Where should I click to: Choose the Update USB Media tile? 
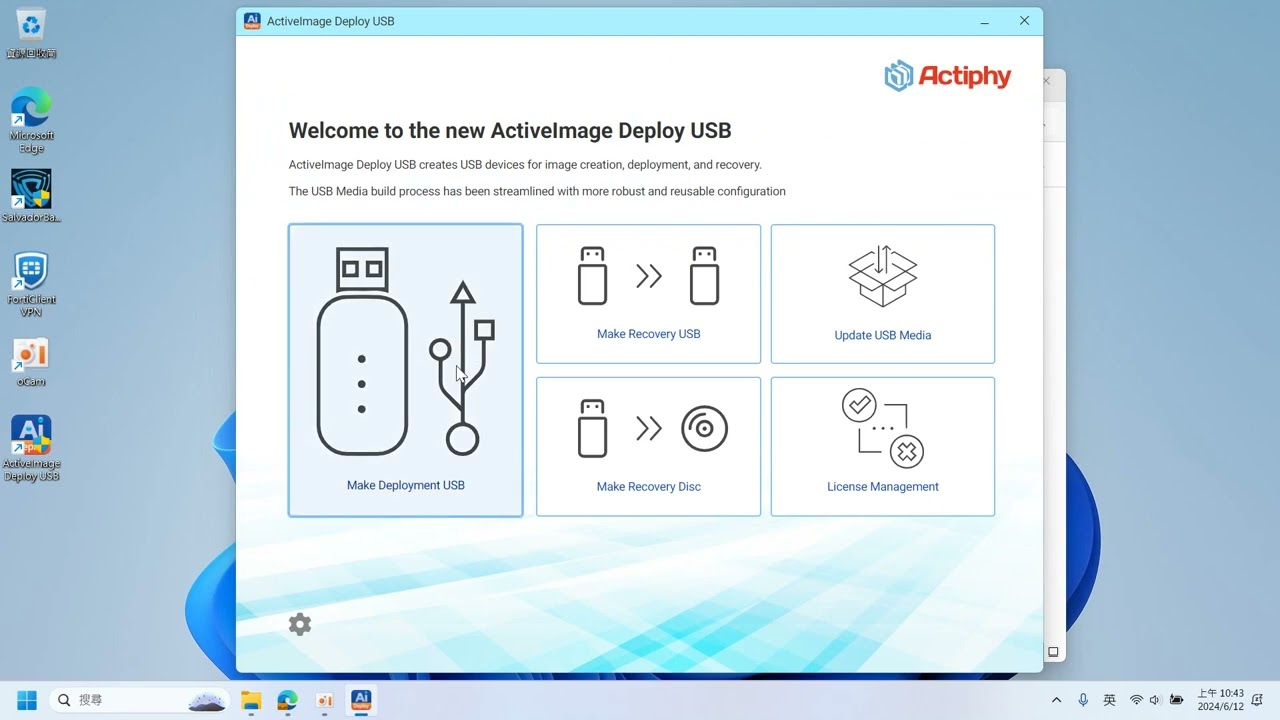(883, 294)
